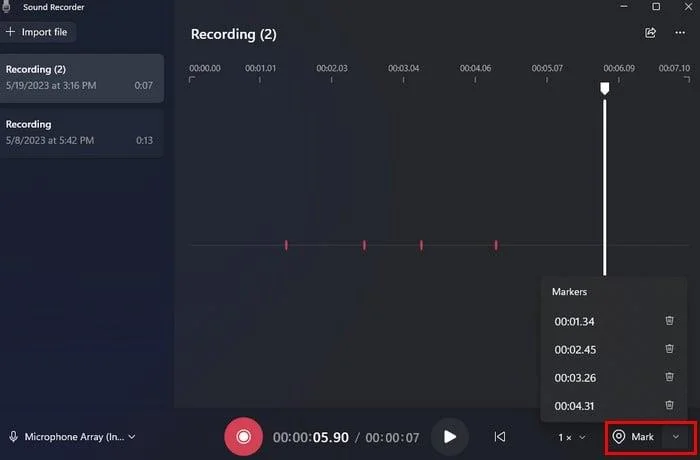Collapse the markers list using Mark chevron

point(676,437)
